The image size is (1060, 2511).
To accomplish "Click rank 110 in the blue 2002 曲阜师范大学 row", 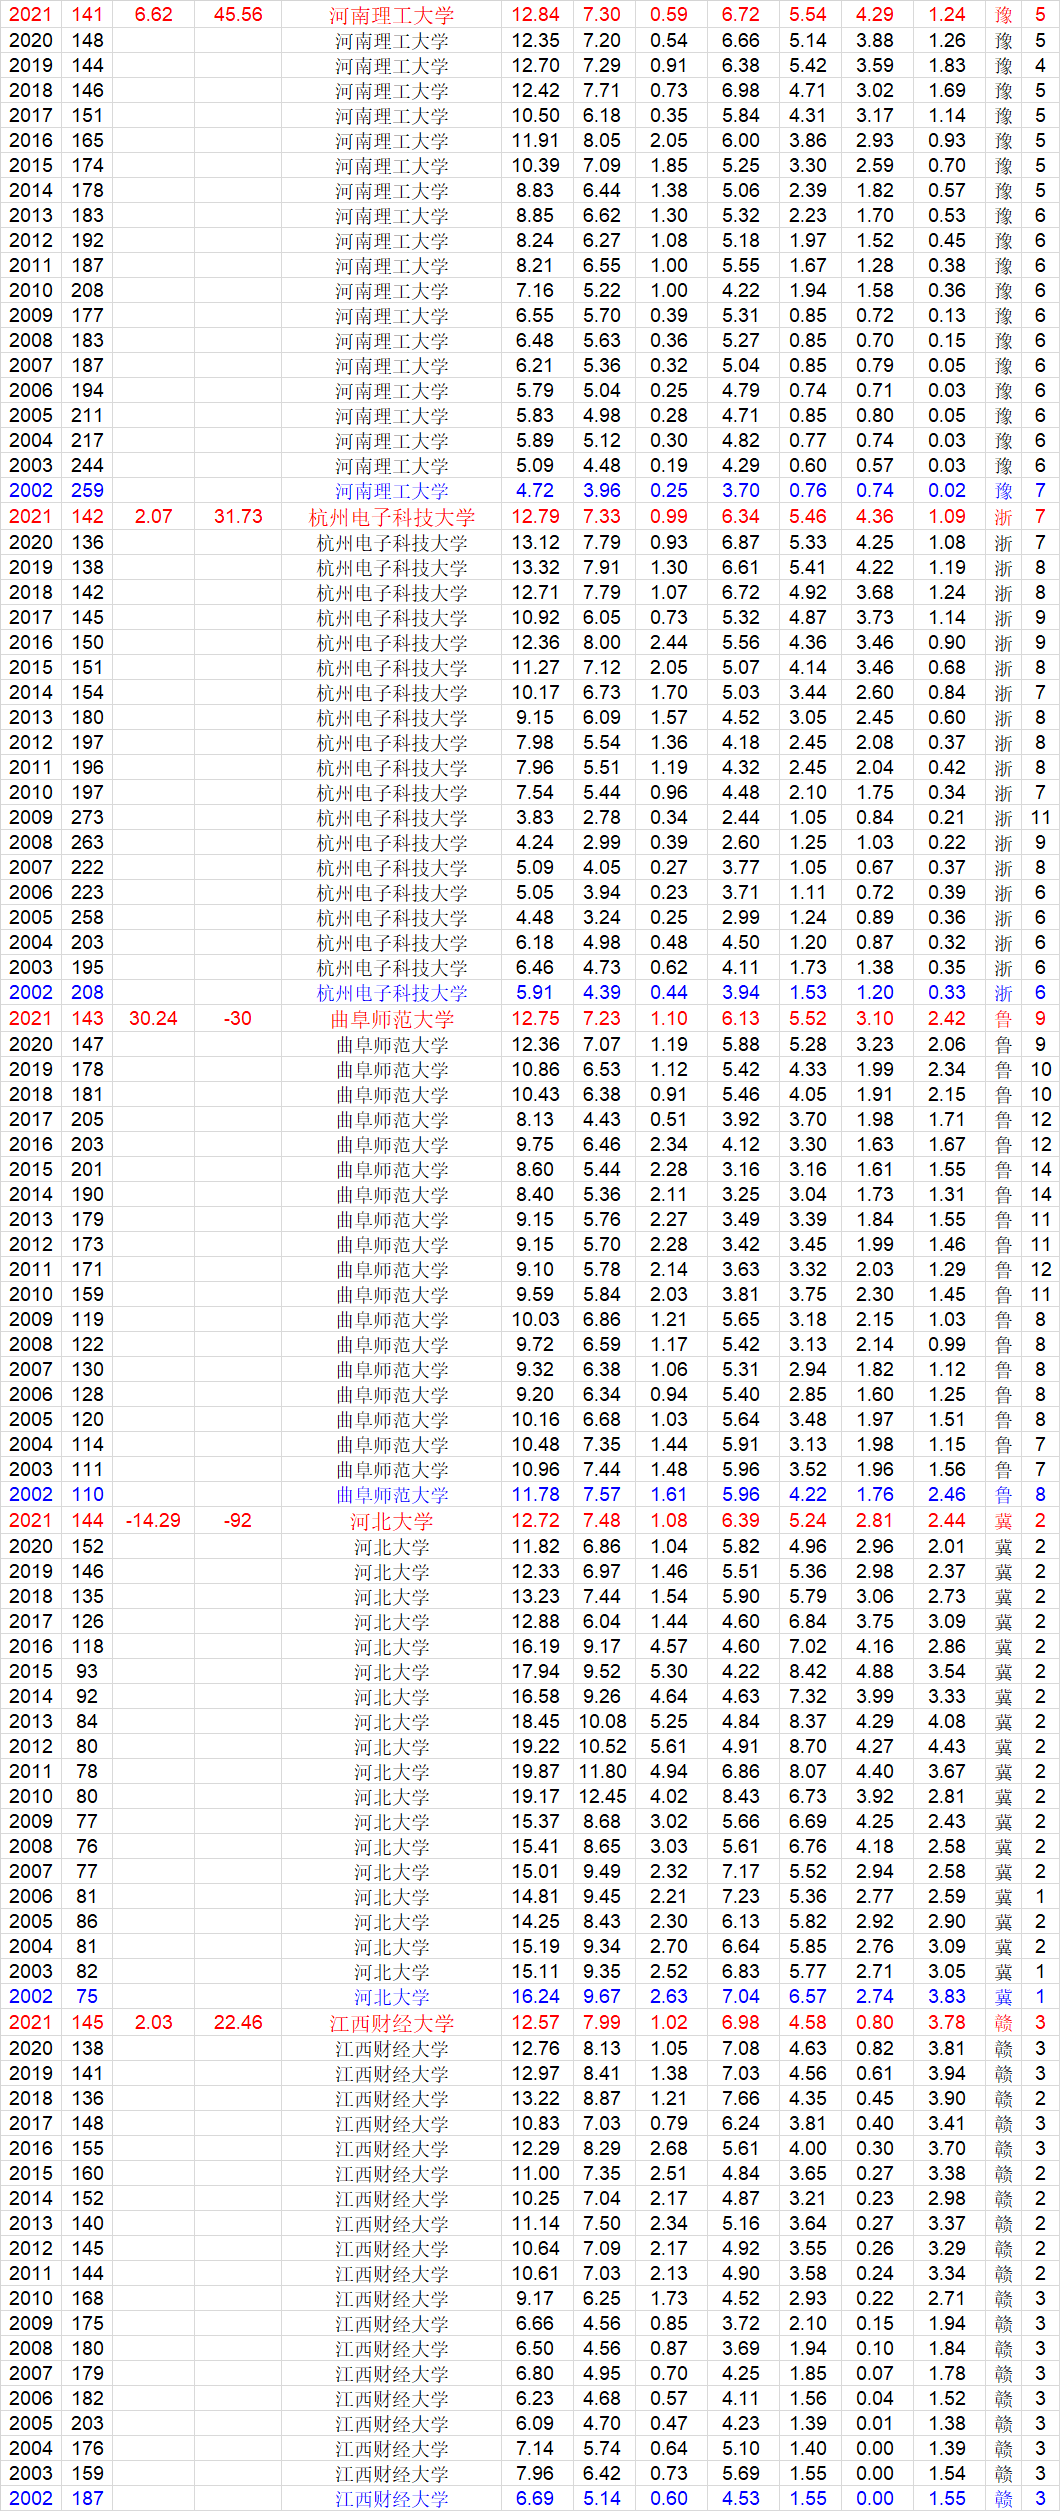I will [87, 1495].
